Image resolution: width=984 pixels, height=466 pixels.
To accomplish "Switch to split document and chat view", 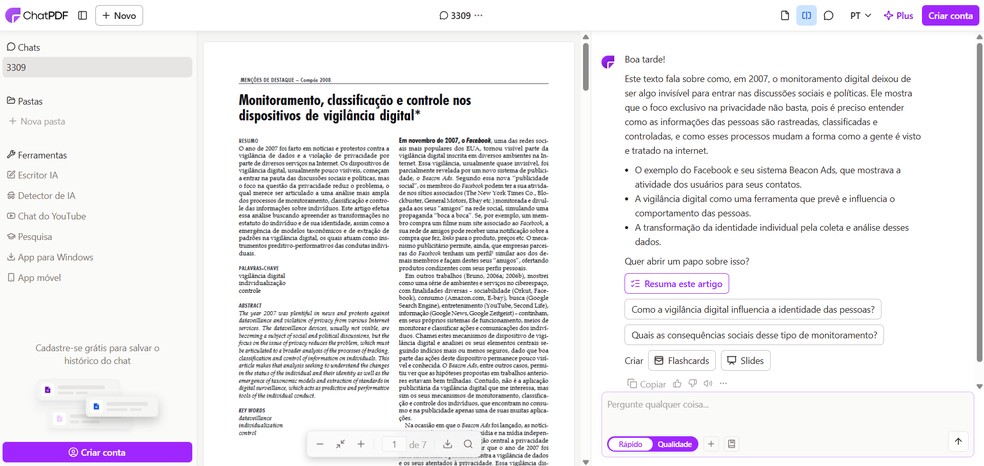I will pyautogui.click(x=806, y=16).
